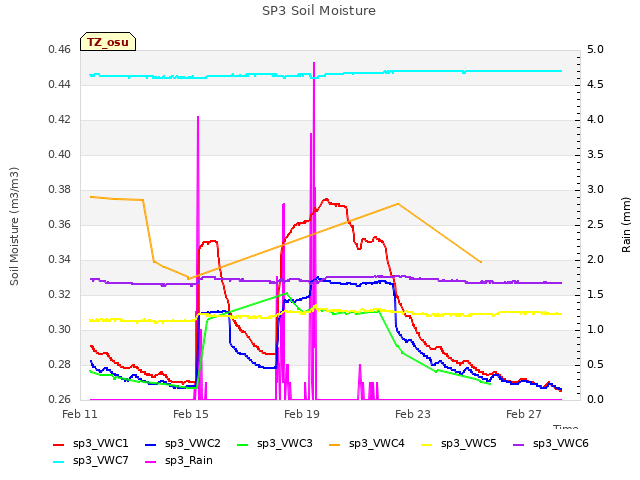Click the 3.0 rain axis value

tap(596, 190)
